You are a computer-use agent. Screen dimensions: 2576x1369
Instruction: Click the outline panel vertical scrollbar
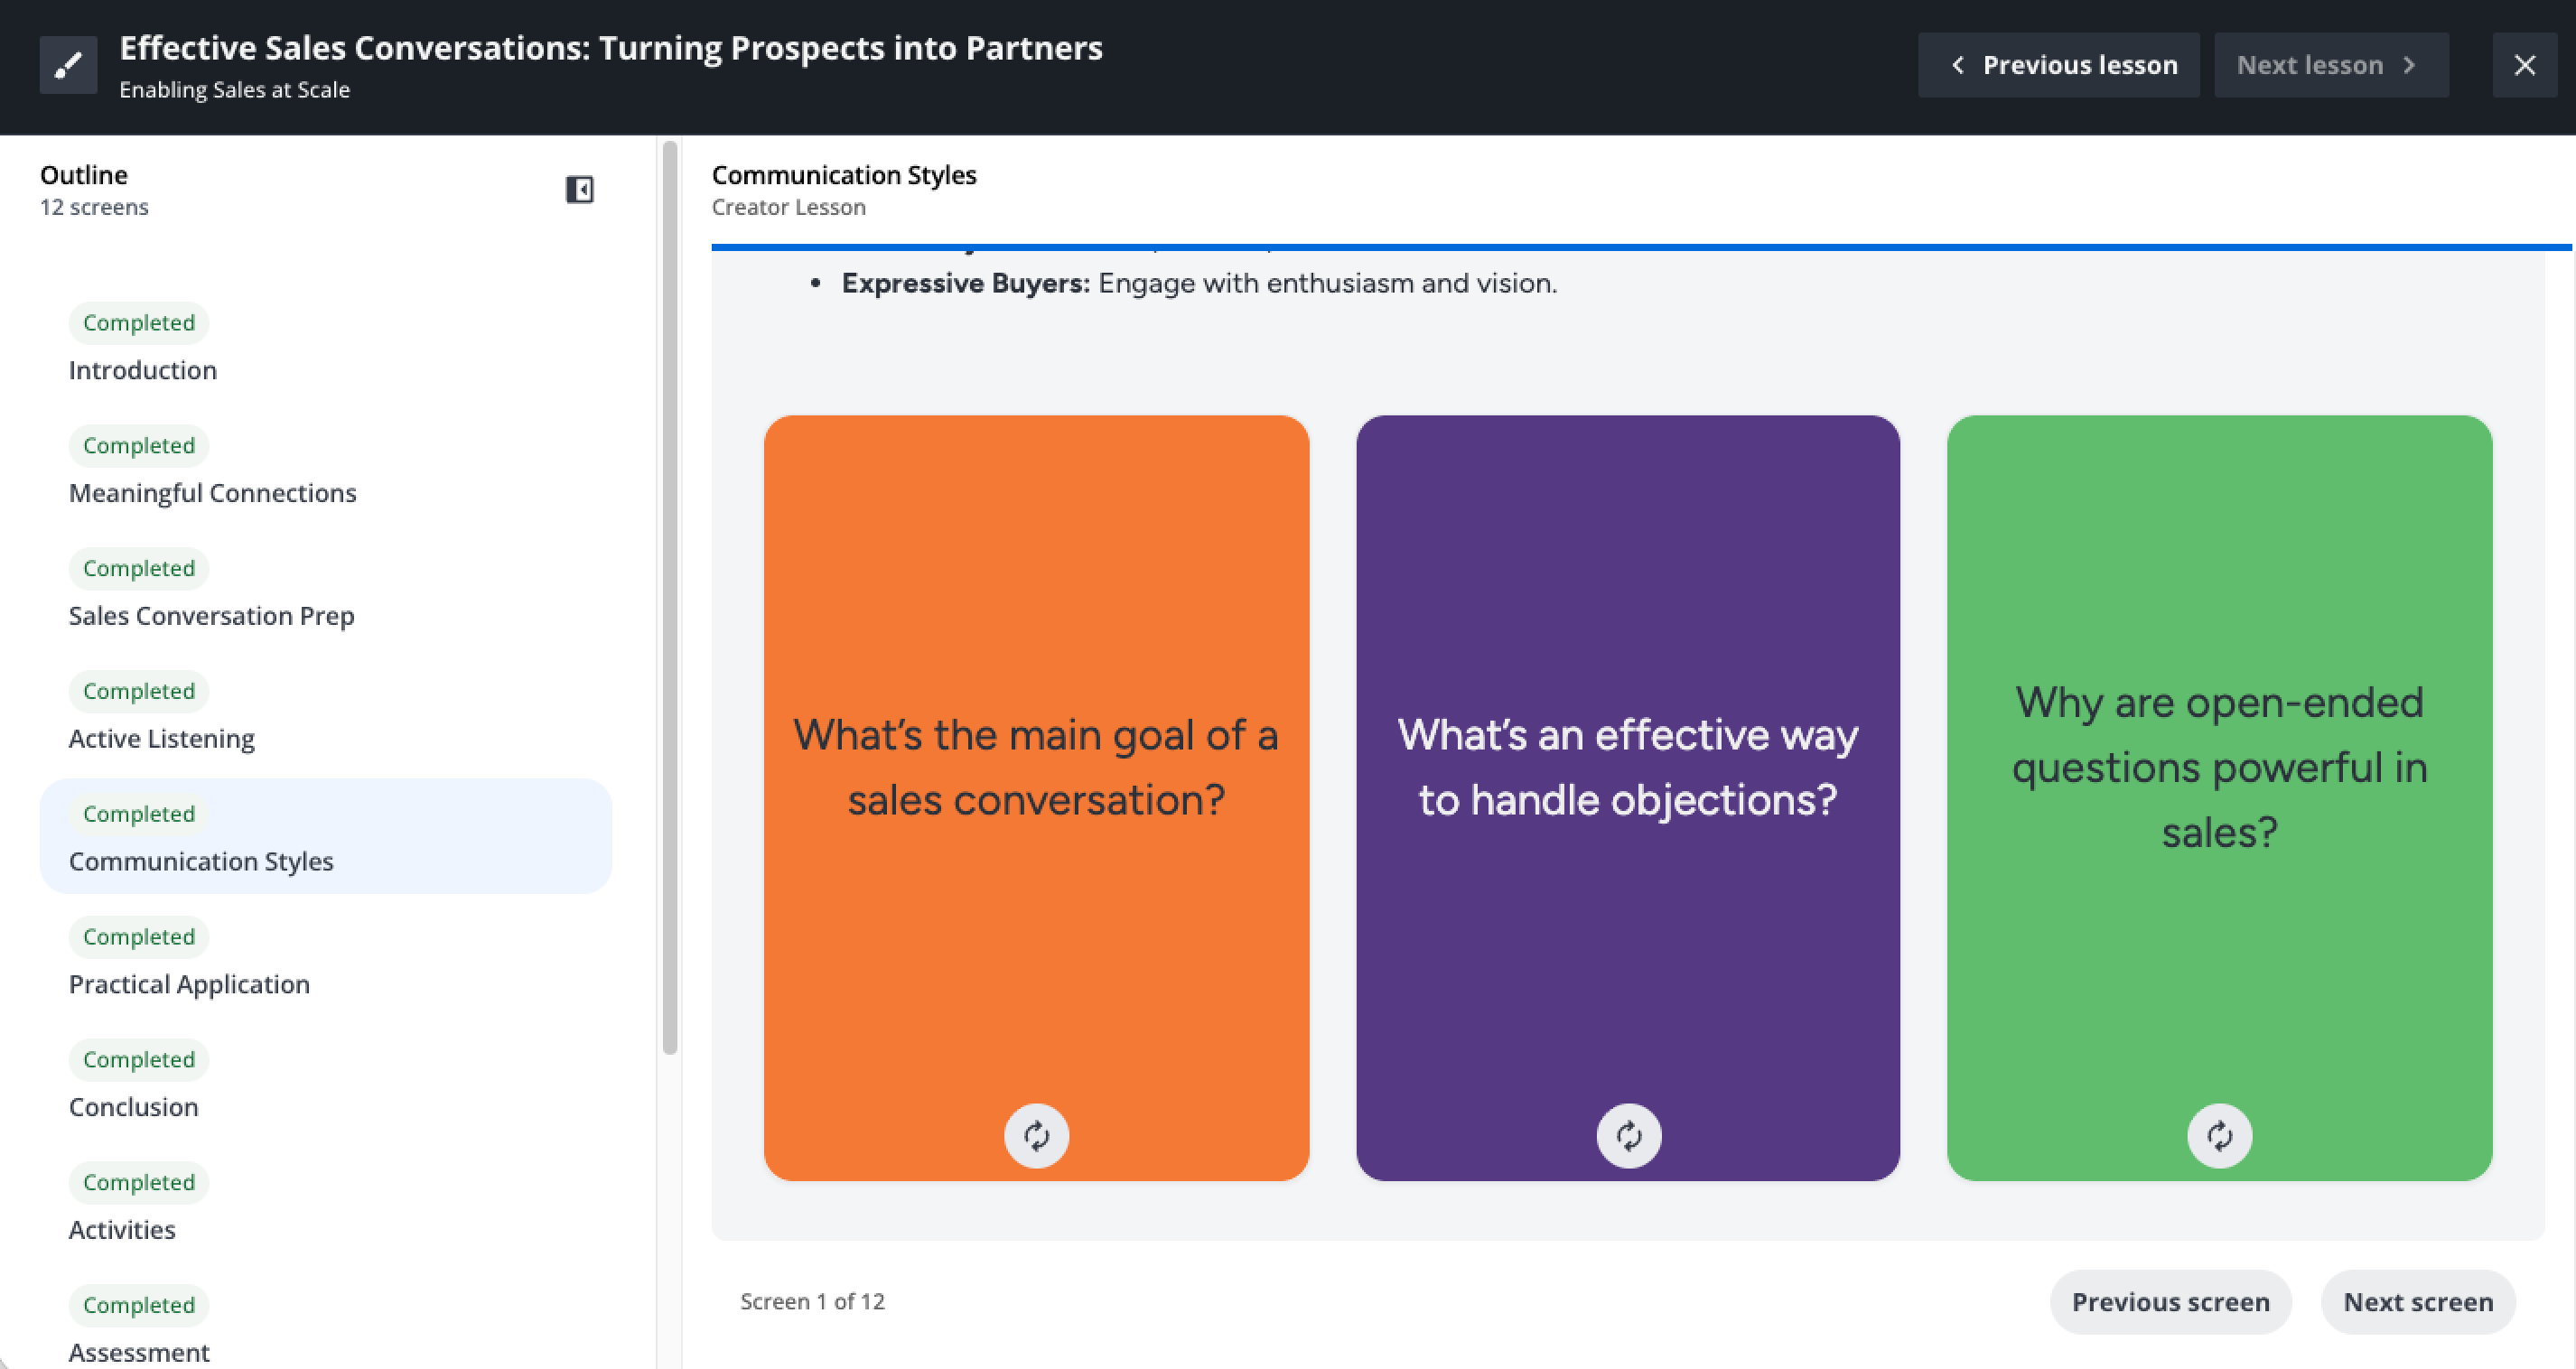coord(670,600)
